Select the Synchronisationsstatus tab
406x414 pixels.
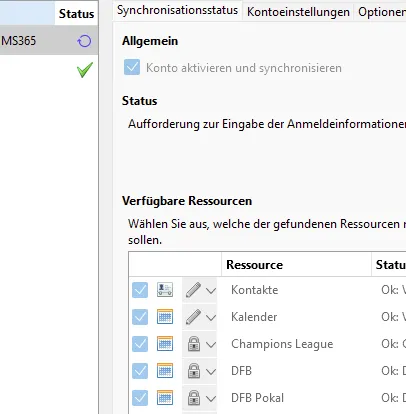(x=177, y=10)
